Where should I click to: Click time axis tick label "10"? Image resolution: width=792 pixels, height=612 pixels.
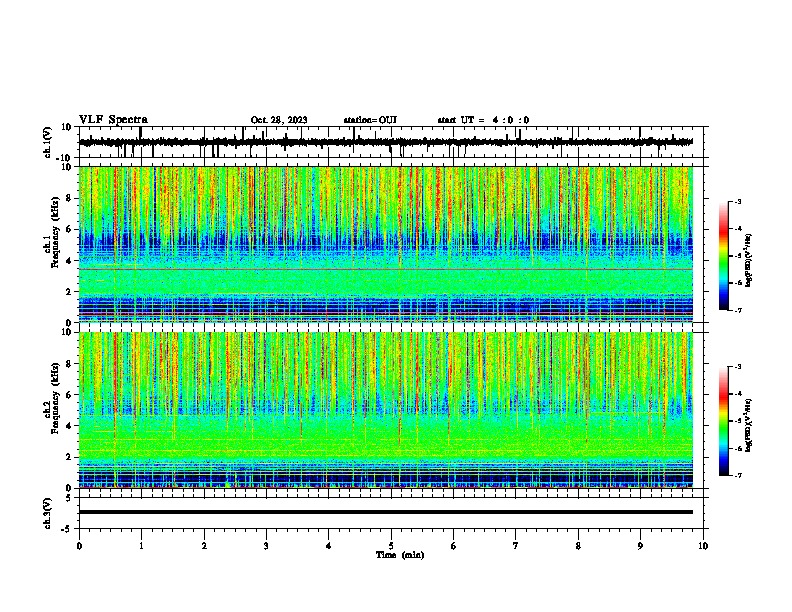point(703,546)
